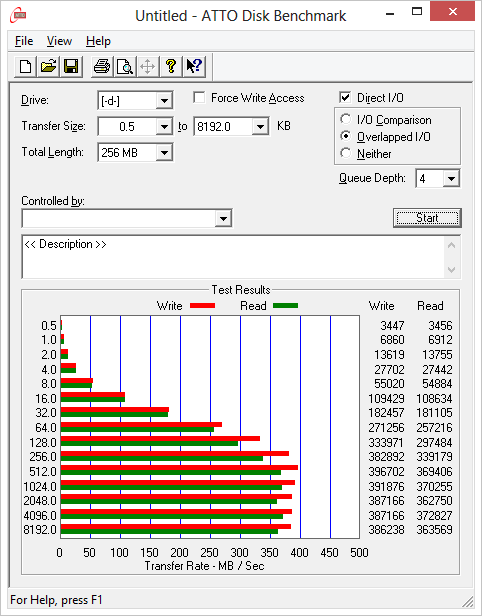Screen dimensions: 482x616
Task: Select the Overlapped I/O radio option
Action: coord(346,136)
